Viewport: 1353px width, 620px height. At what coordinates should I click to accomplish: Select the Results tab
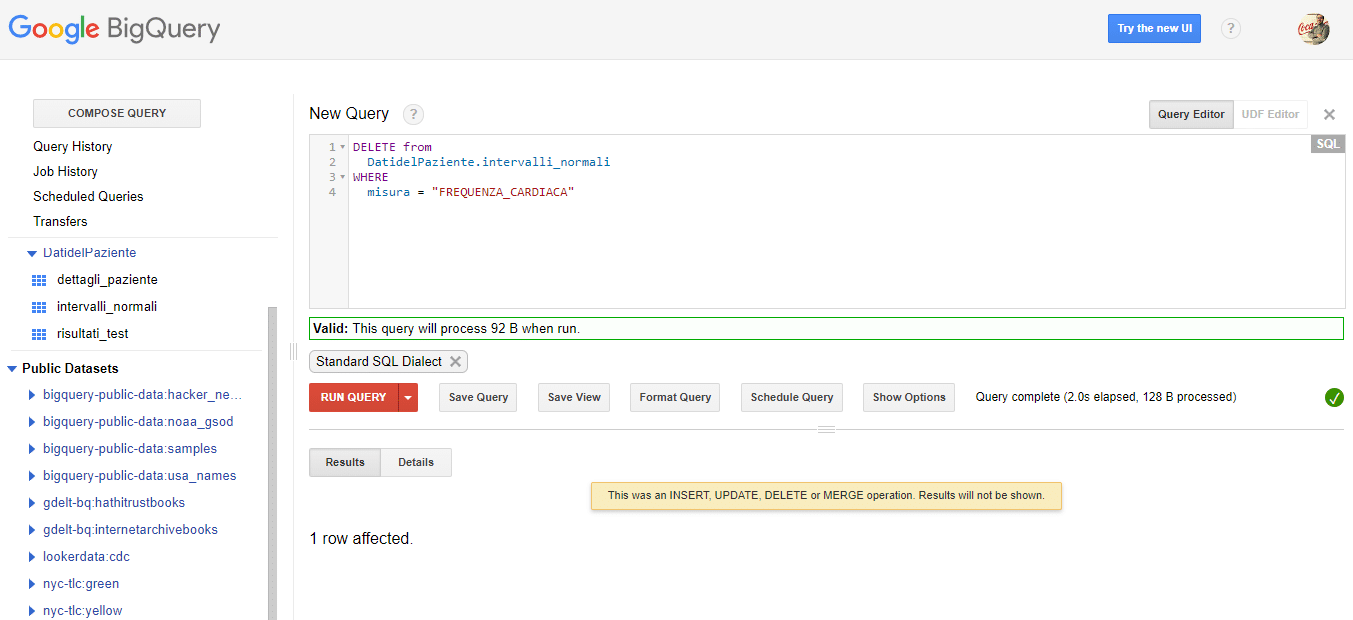pyautogui.click(x=345, y=462)
